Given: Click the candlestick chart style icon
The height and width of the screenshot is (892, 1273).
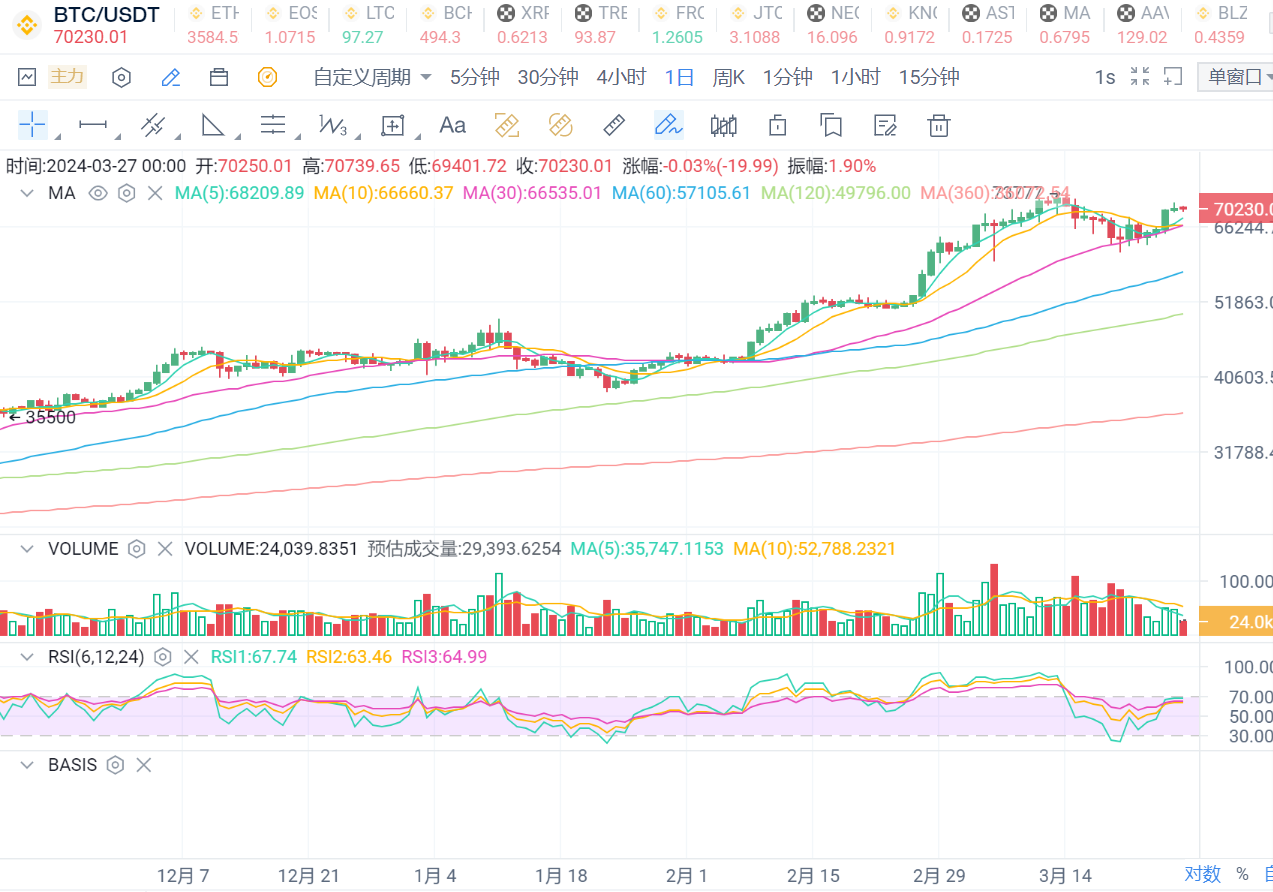Looking at the screenshot, I should (x=723, y=125).
